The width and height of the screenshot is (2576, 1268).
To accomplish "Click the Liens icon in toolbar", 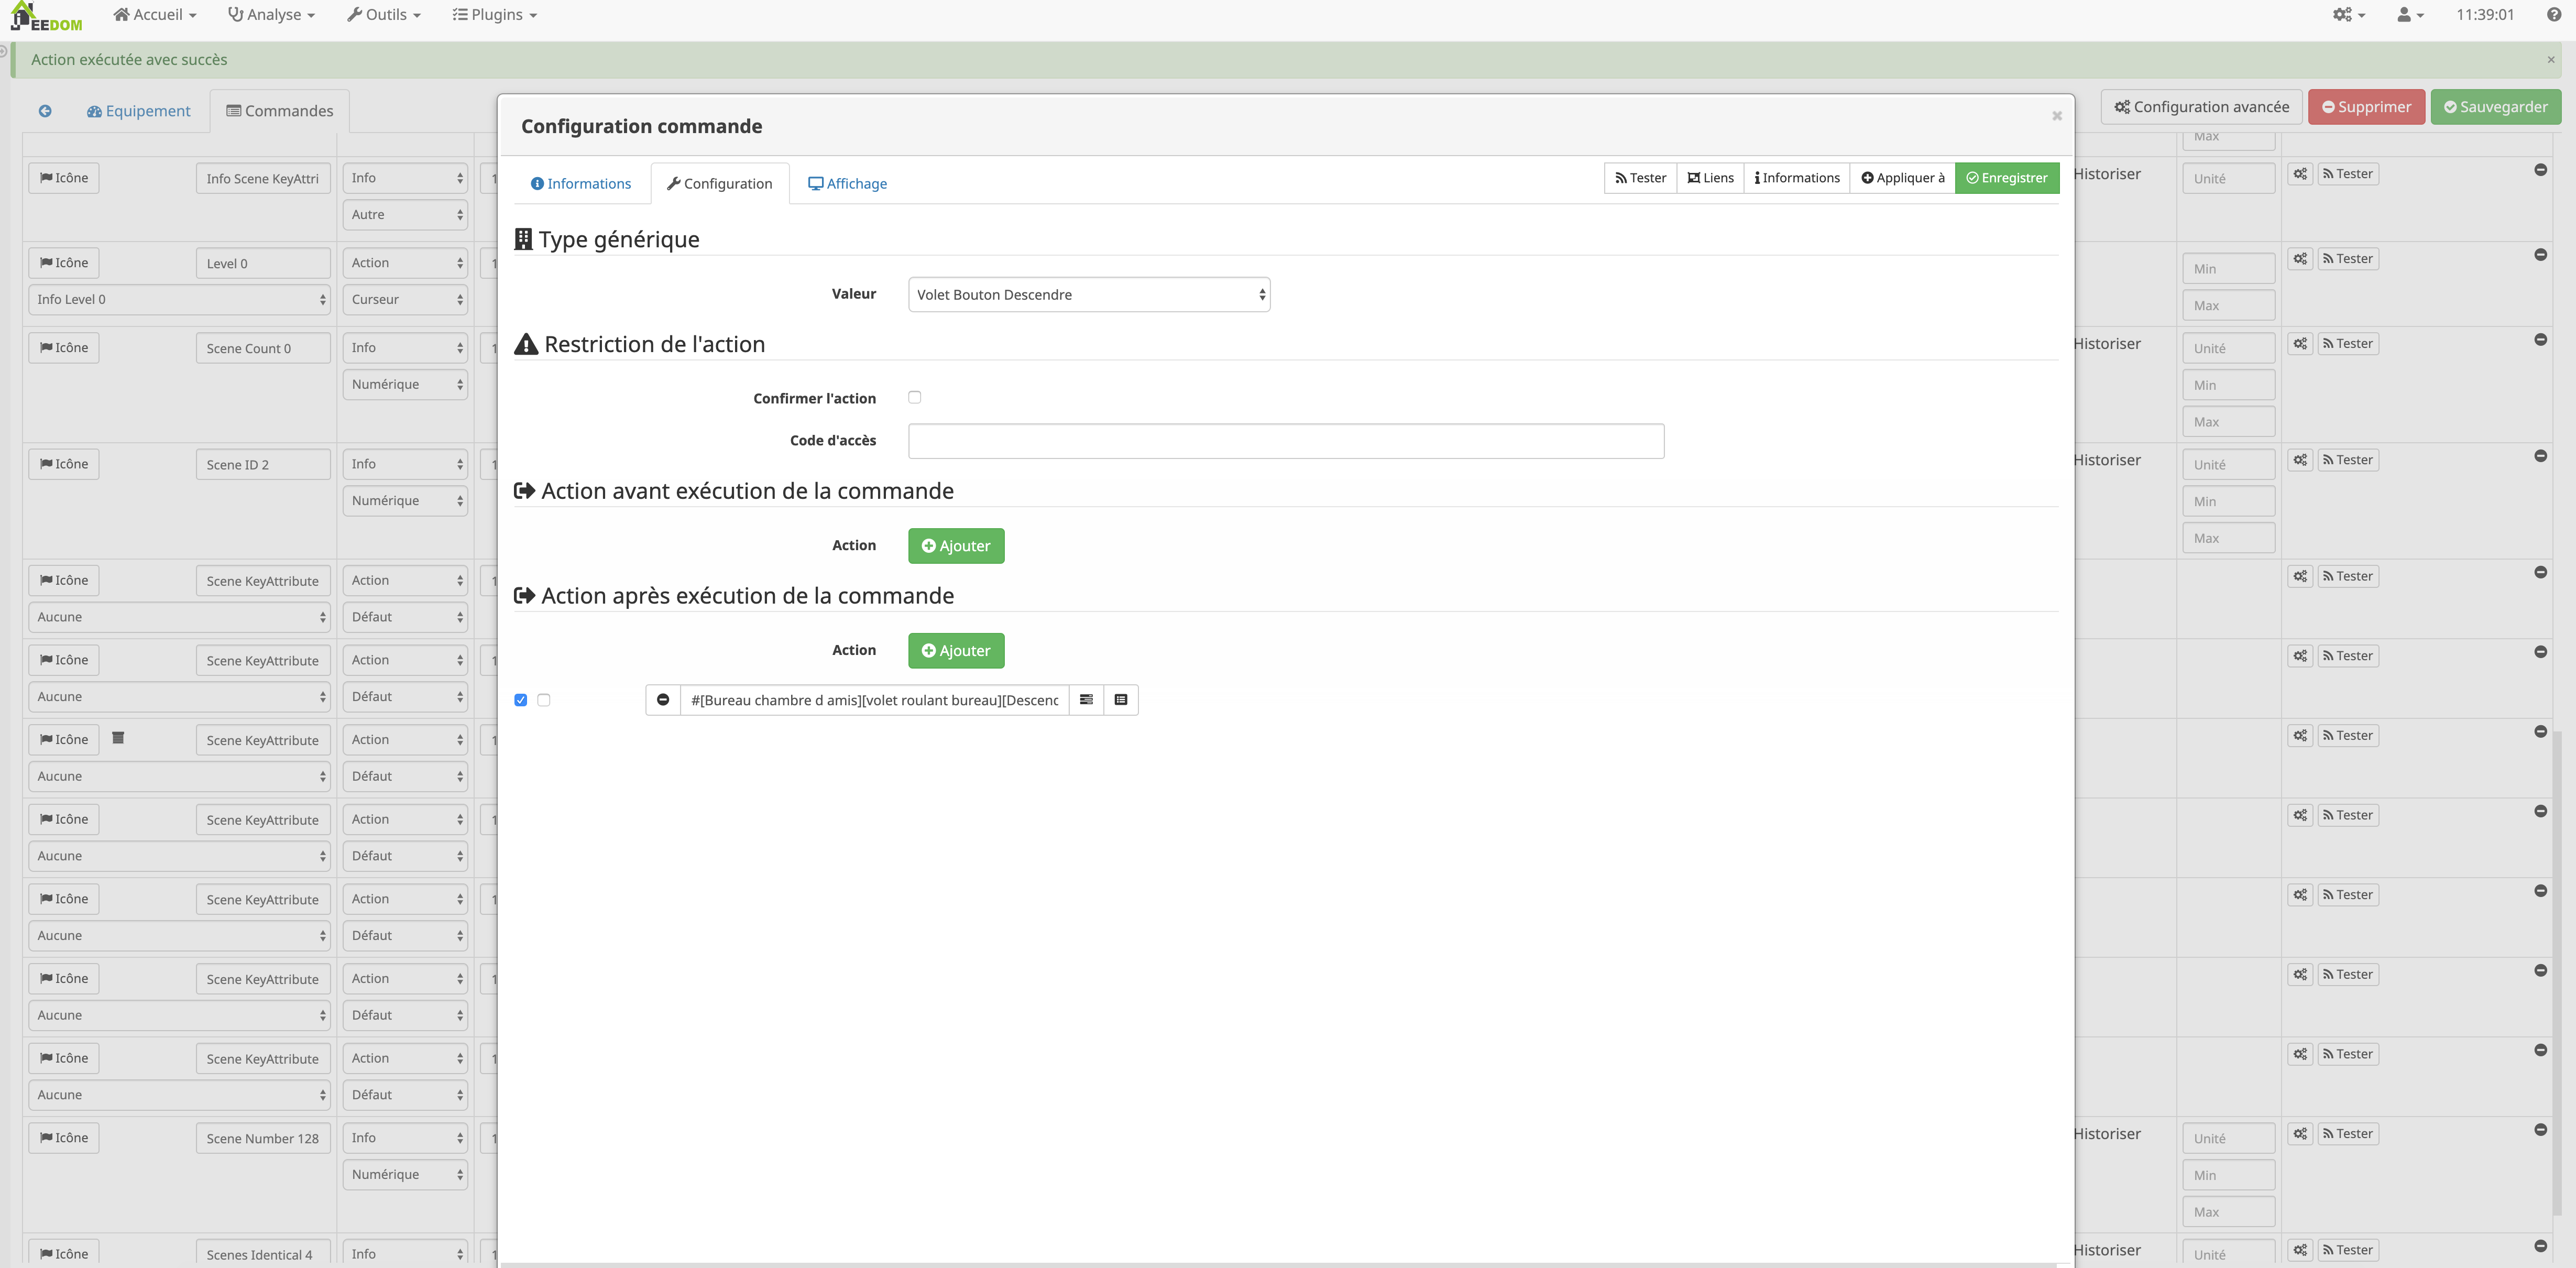I will pos(1715,178).
